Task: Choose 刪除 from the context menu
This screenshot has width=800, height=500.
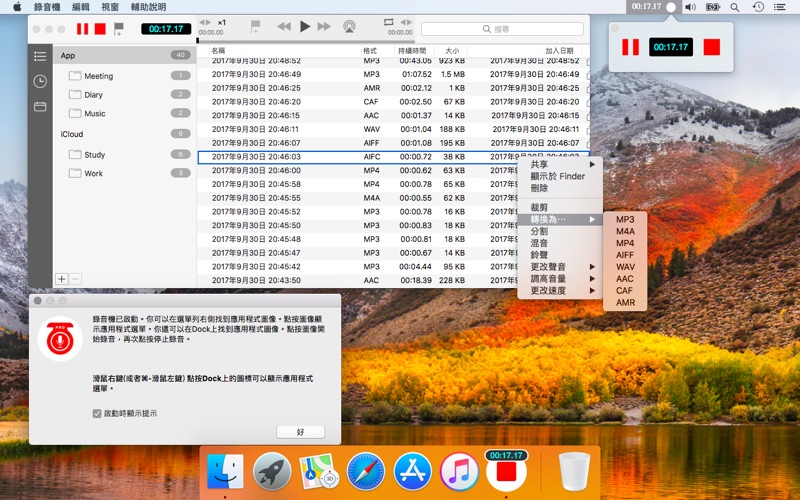Action: (560, 188)
